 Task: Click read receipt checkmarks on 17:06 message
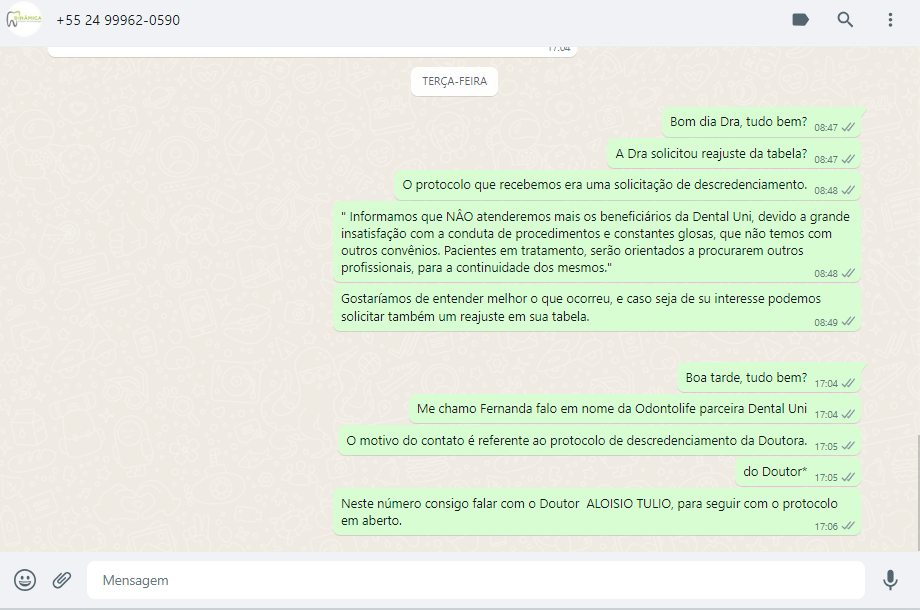coord(848,526)
